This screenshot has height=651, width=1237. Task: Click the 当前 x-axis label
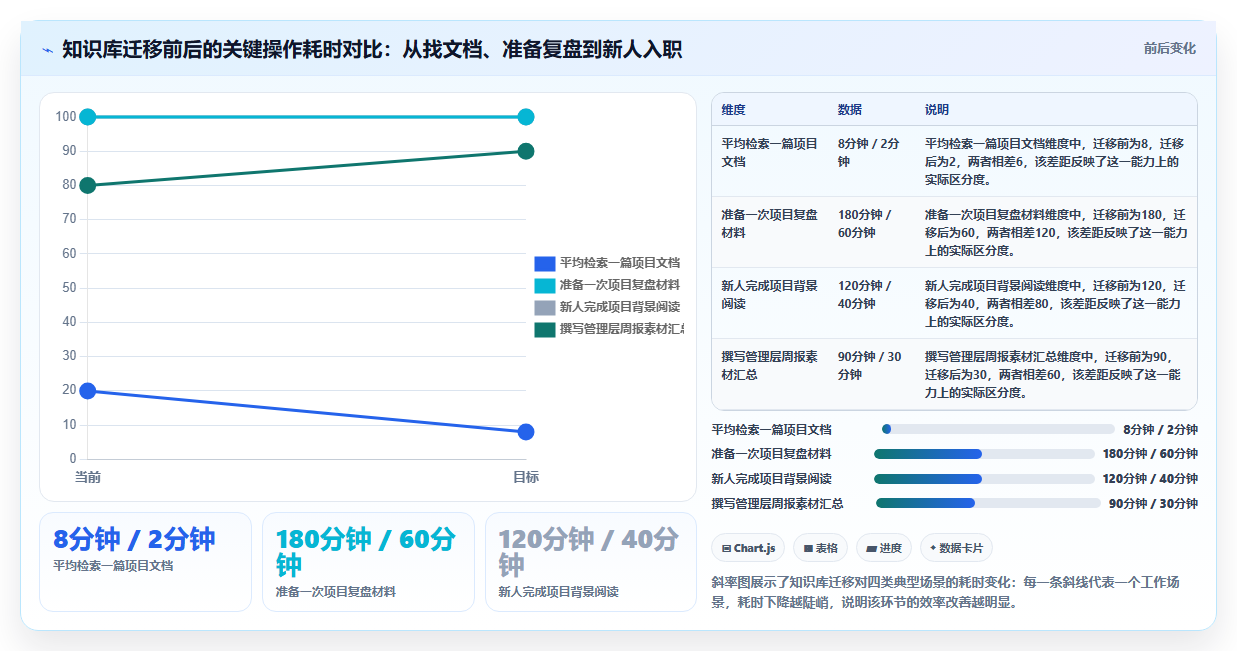click(88, 477)
